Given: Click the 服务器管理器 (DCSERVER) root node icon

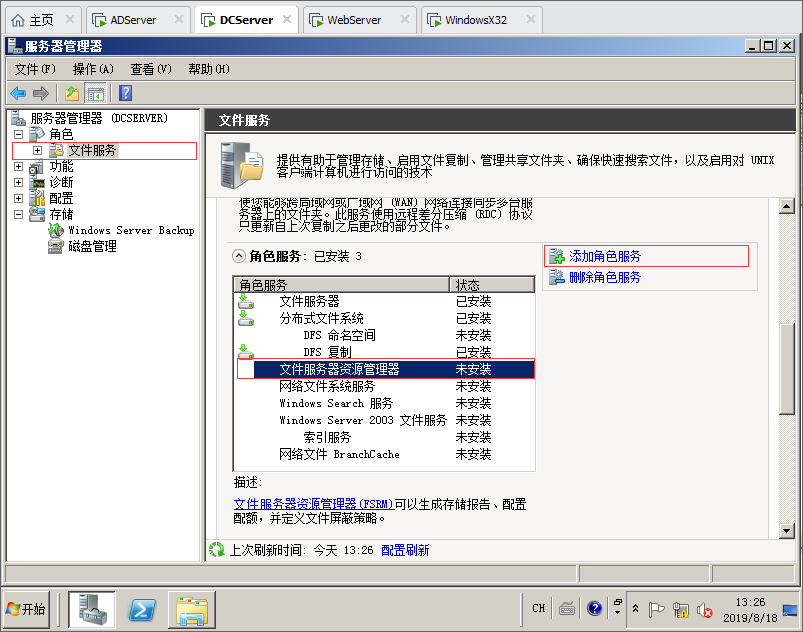Looking at the screenshot, I should (x=18, y=118).
